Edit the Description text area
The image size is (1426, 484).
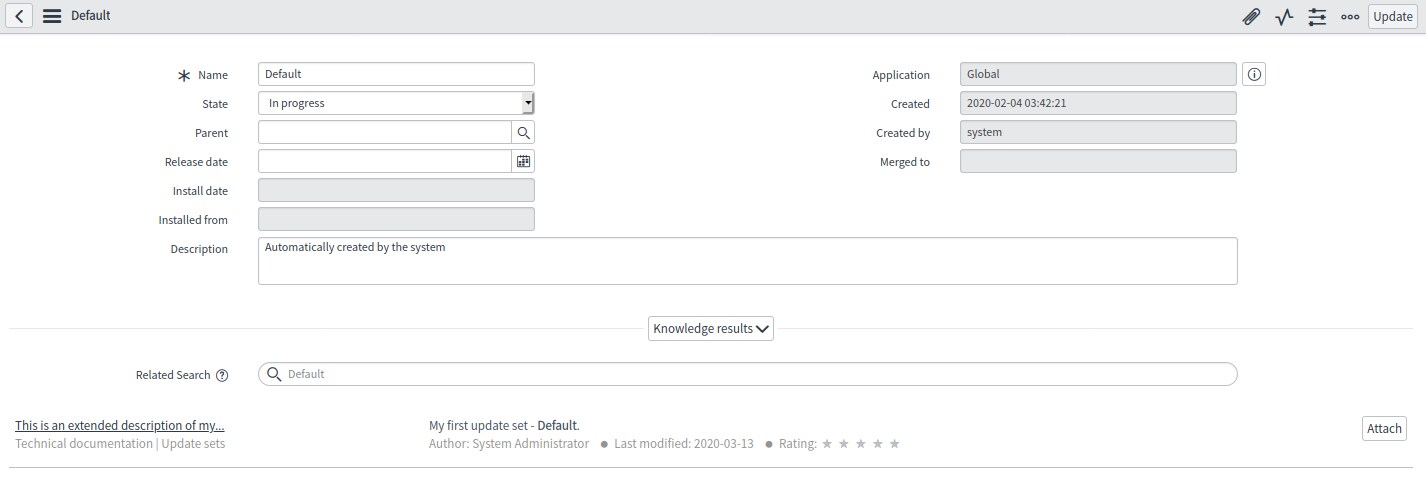pyautogui.click(x=748, y=261)
